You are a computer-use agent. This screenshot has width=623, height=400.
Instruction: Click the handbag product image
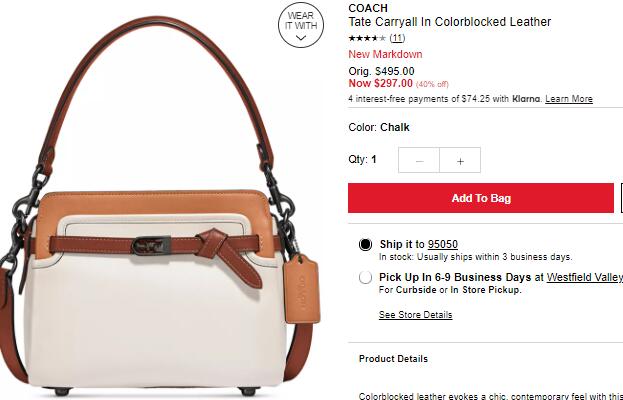coord(159,207)
